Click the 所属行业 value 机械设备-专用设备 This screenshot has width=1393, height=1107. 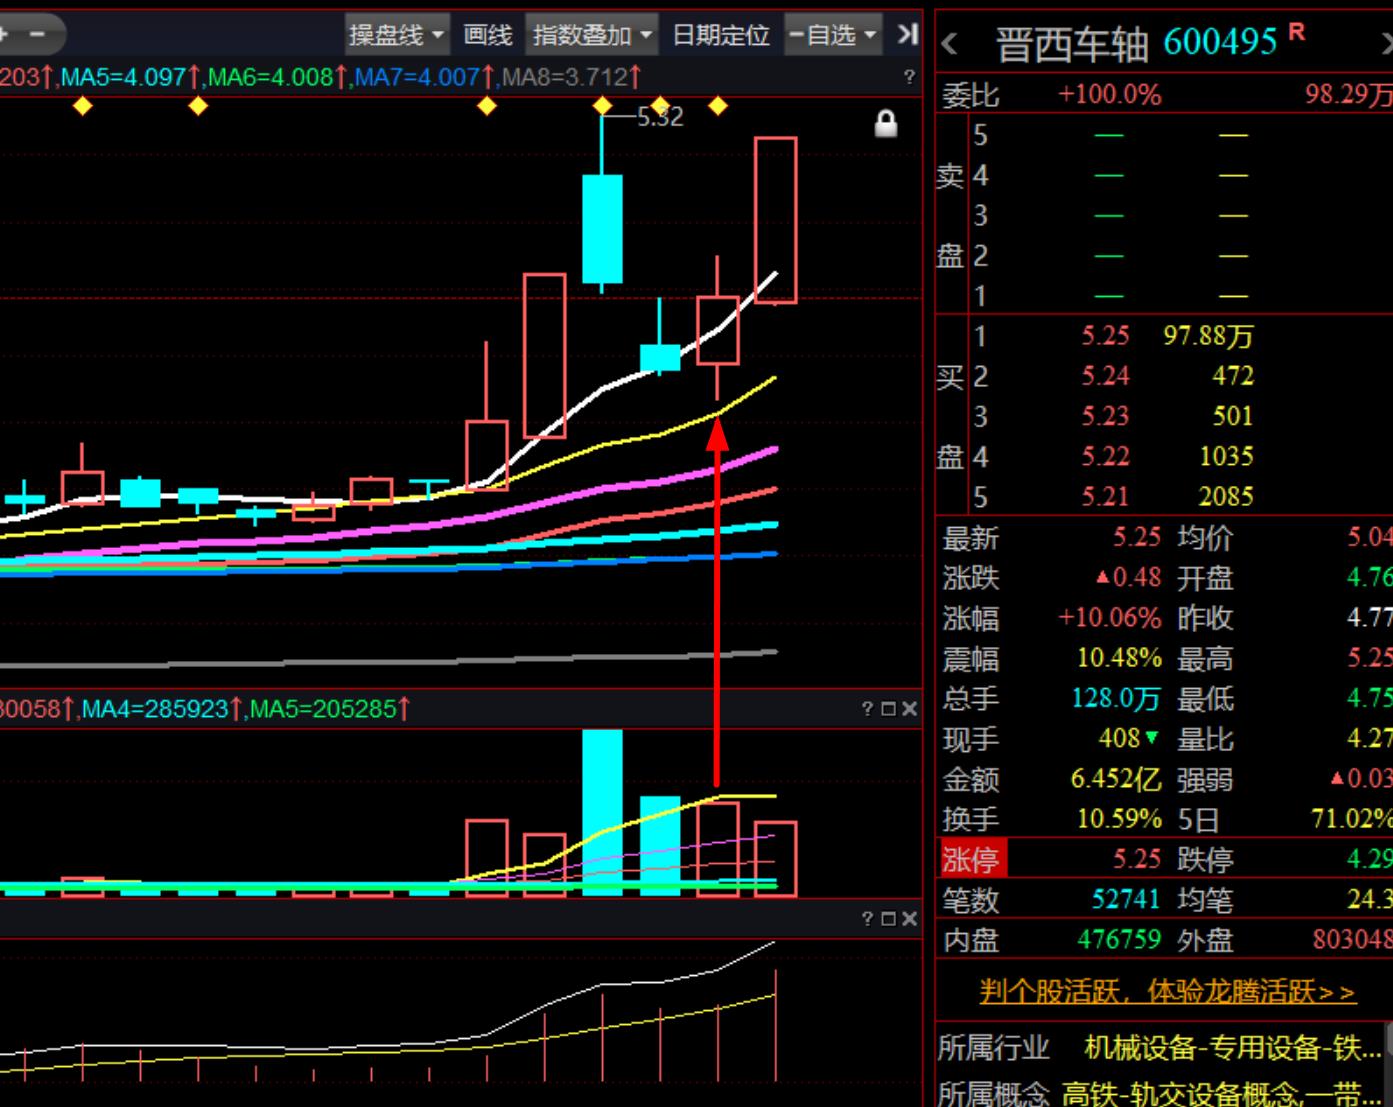1233,1047
